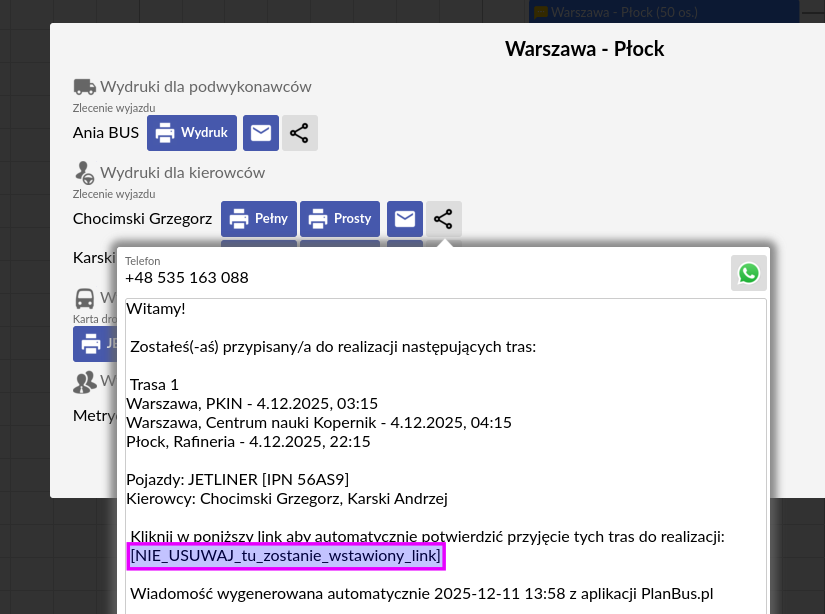Email trip order to Chocimski Grzegorz
The width and height of the screenshot is (825, 614).
405,219
